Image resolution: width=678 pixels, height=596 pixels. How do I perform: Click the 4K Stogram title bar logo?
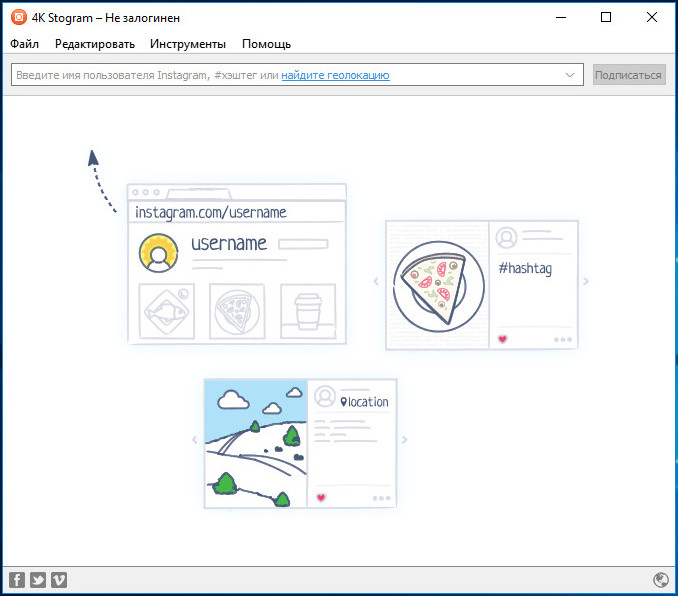coord(17,17)
